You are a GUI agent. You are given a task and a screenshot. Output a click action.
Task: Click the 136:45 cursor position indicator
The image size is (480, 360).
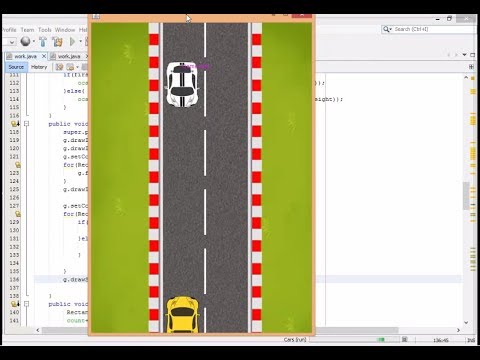[x=441, y=340]
